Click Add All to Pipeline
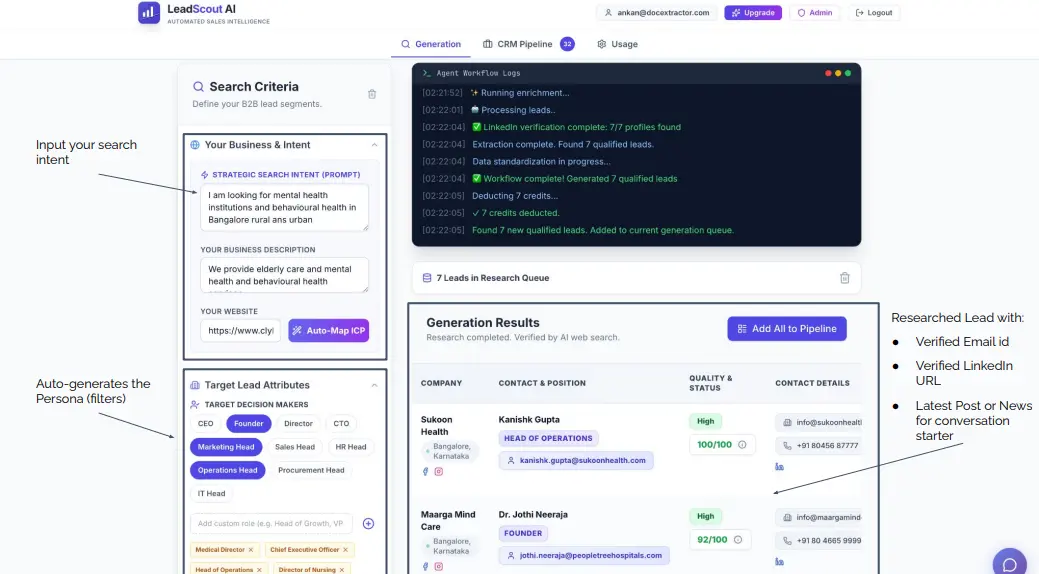This screenshot has width=1039, height=574. click(787, 329)
